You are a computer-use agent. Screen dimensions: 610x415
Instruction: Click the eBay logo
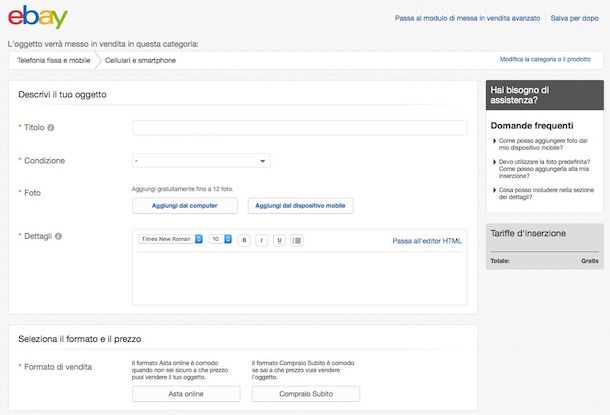click(x=38, y=17)
